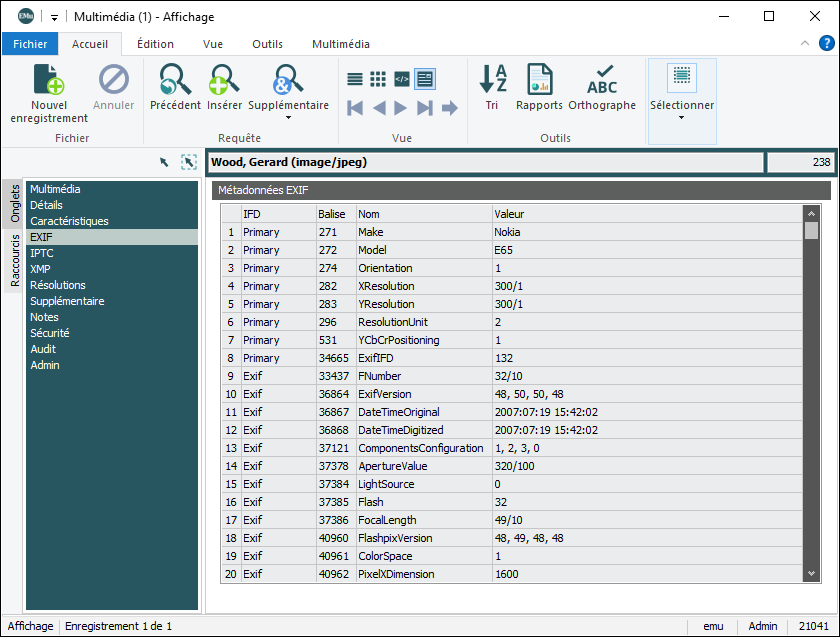Screen dimensions: 840x637
Task: Switch to contact sheet grid view
Action: click(378, 78)
